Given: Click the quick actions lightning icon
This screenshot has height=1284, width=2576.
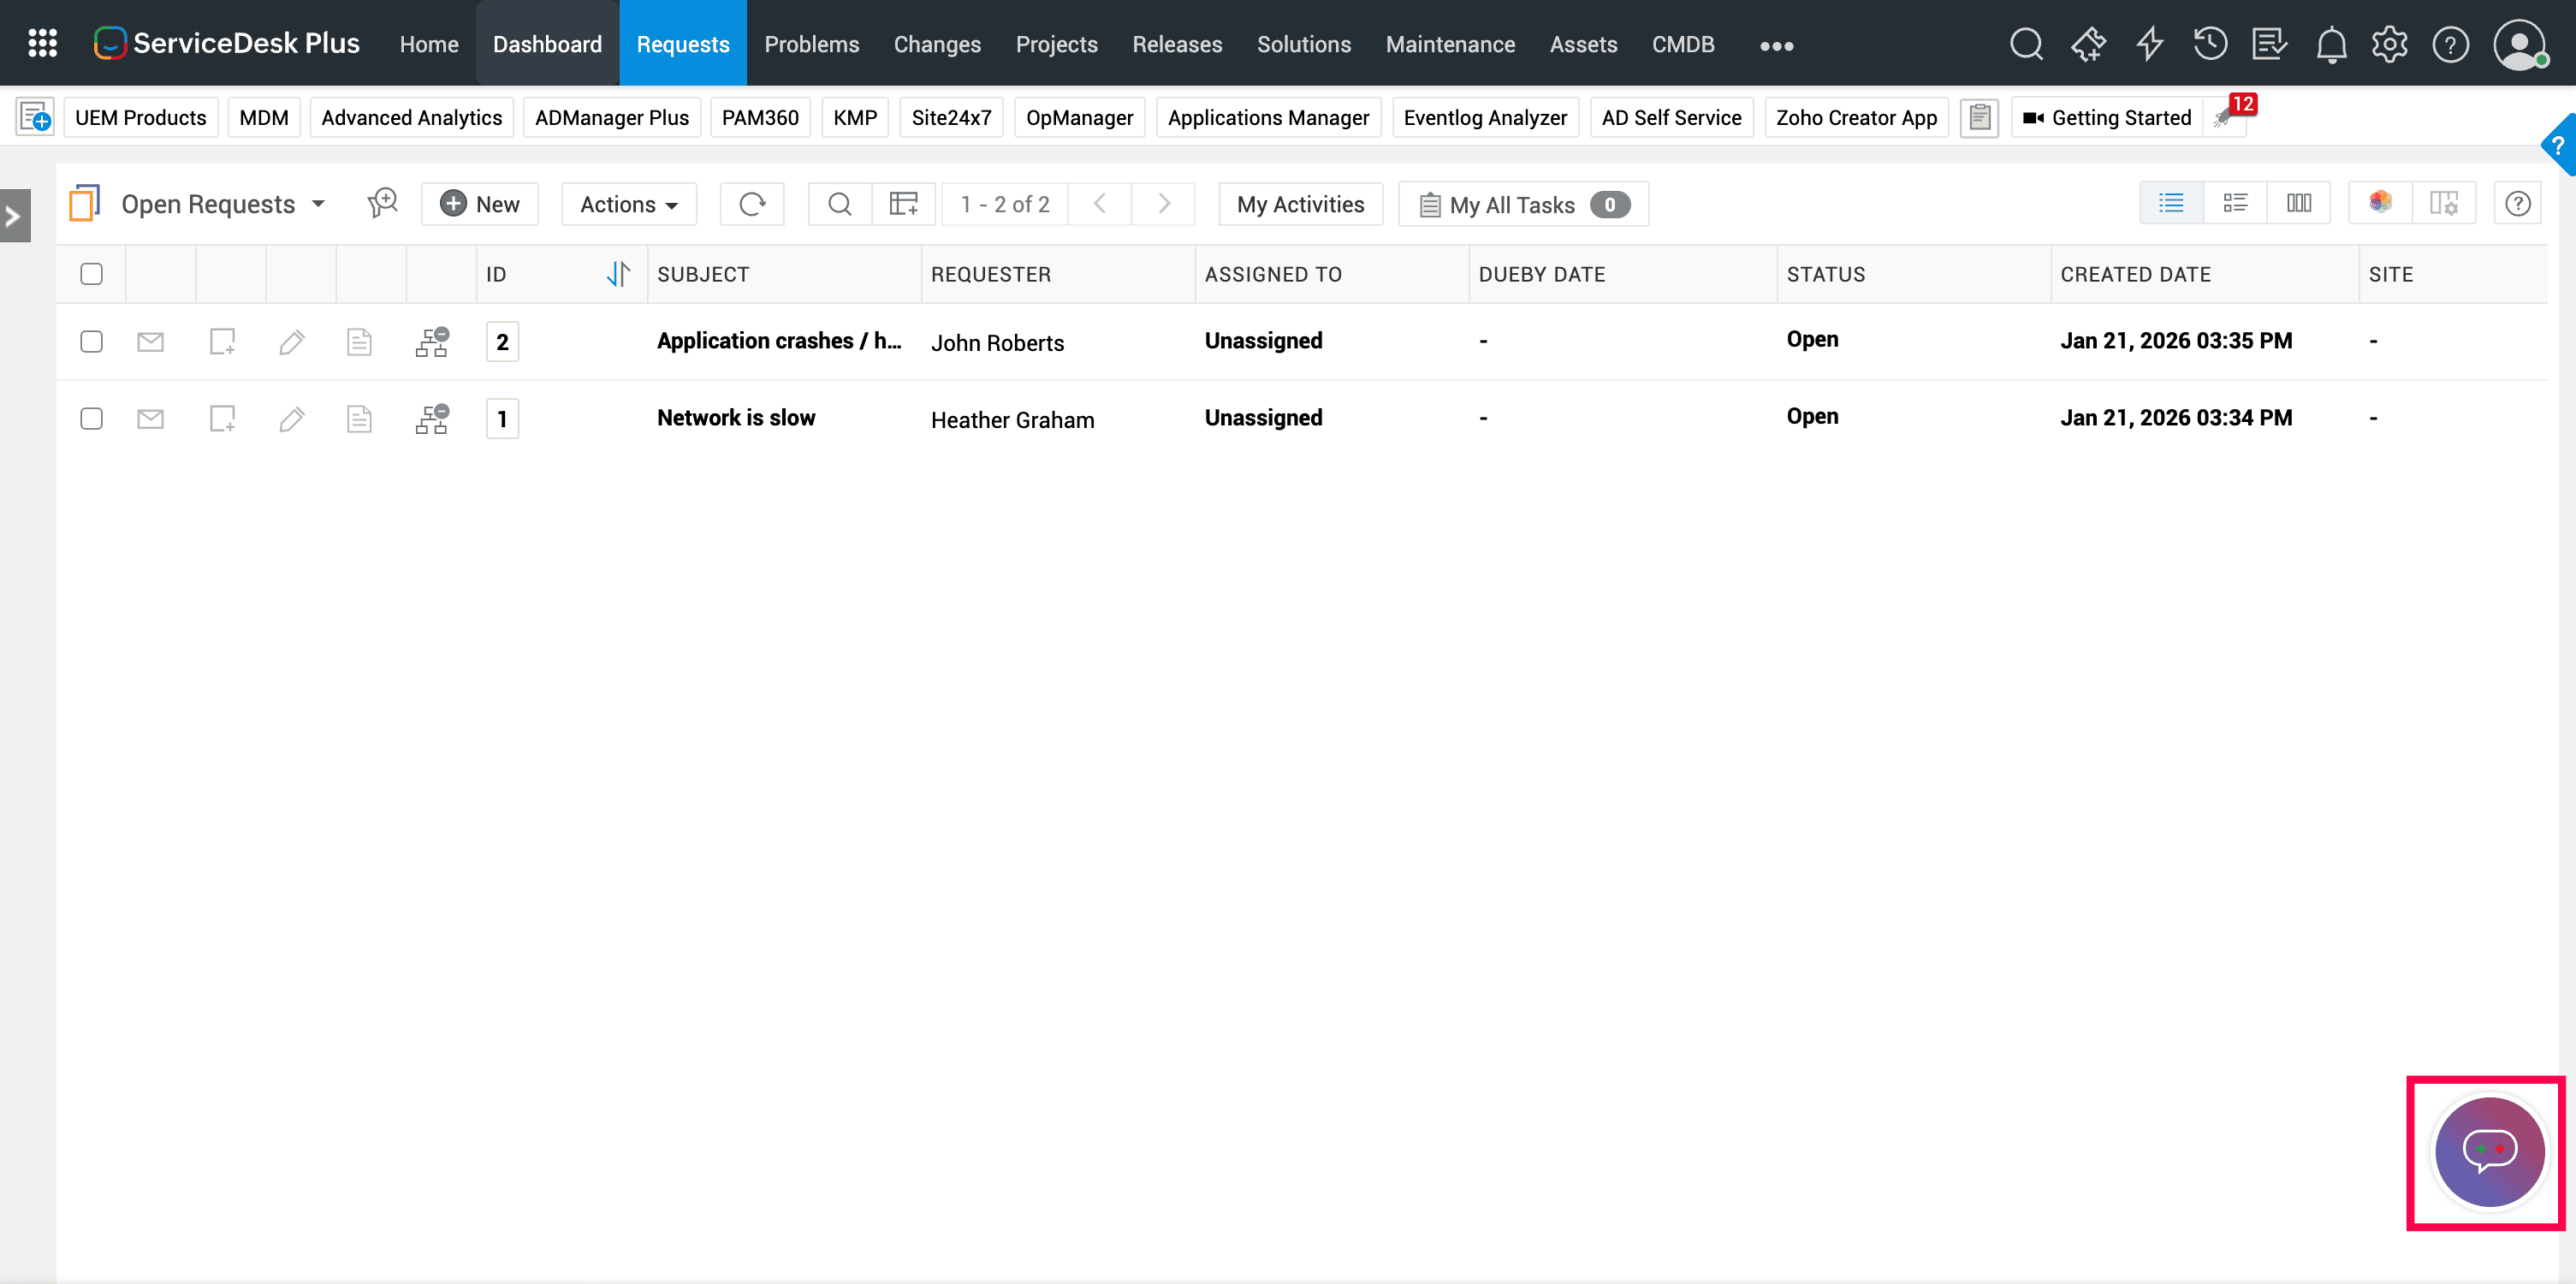Looking at the screenshot, I should (2150, 45).
